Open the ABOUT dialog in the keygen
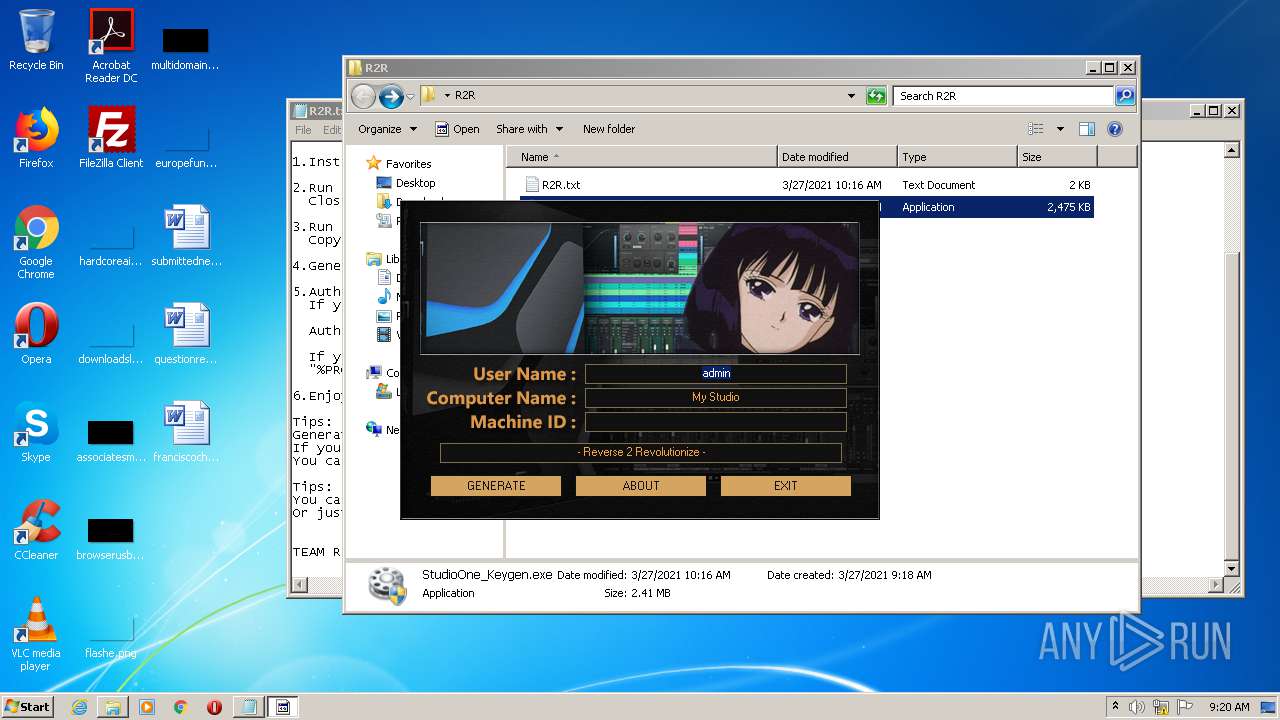This screenshot has width=1280, height=720. point(640,486)
